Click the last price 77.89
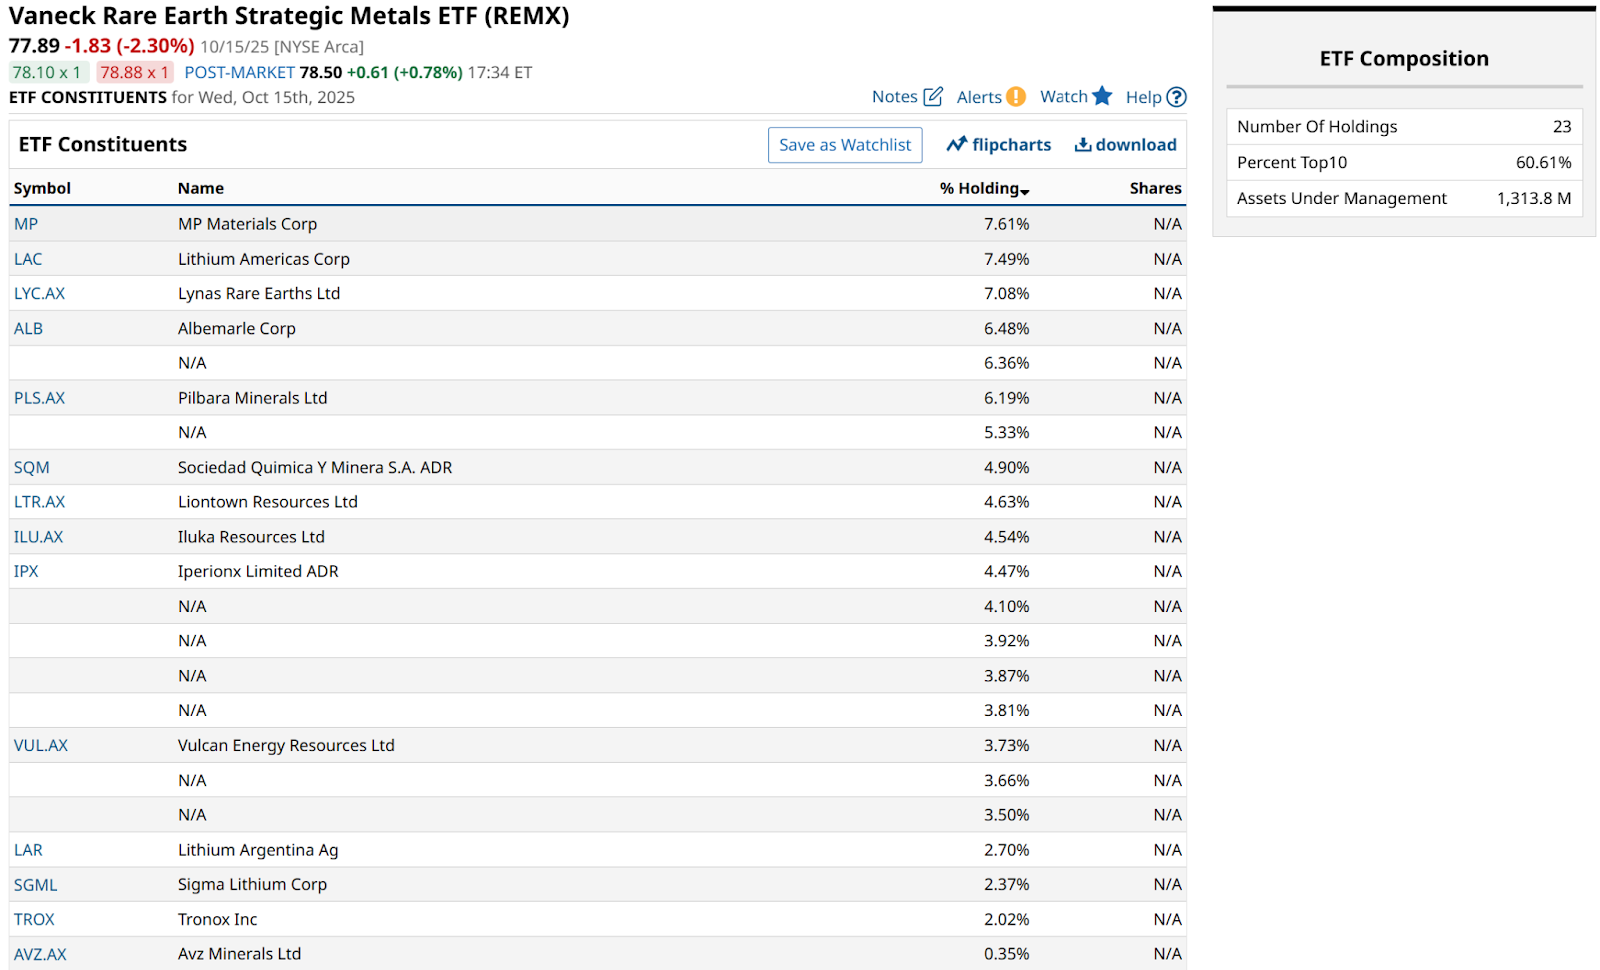Viewport: 1600px width, 970px height. [34, 46]
